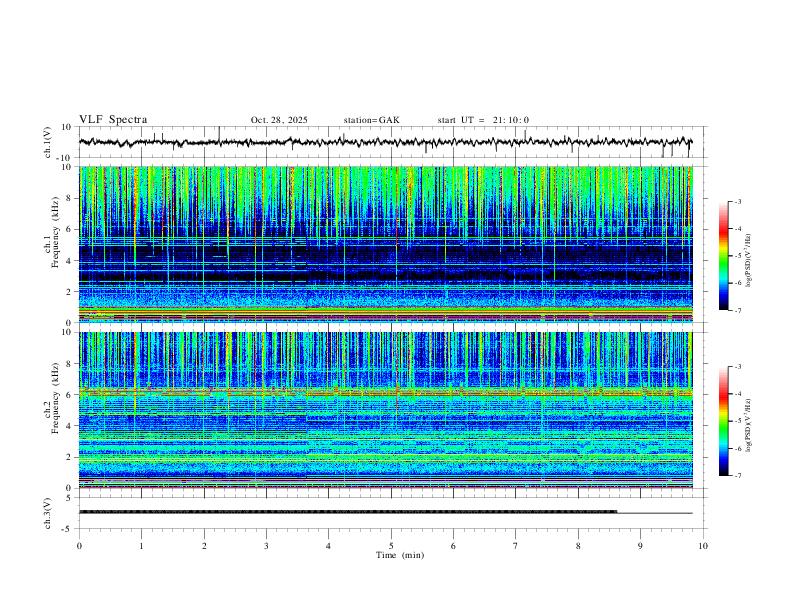
Task: Click the "2" kHz tick of ch.2 spectrogram
Action: point(69,457)
